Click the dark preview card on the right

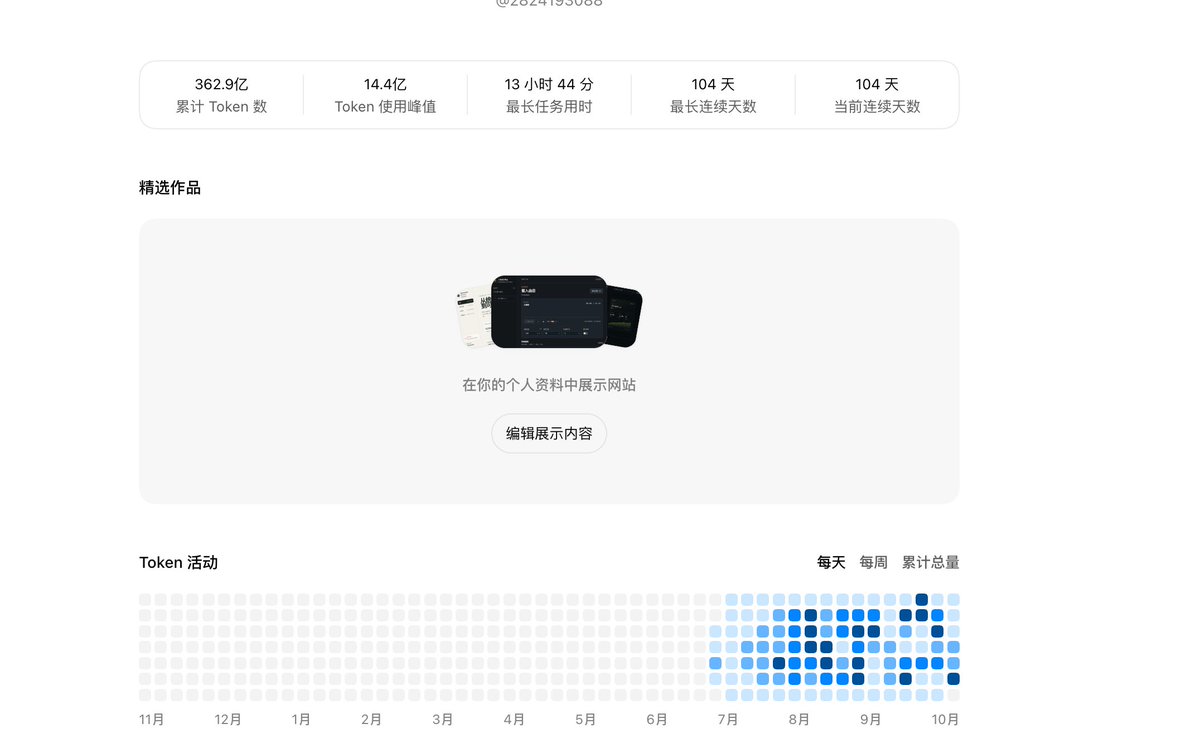coord(624,316)
